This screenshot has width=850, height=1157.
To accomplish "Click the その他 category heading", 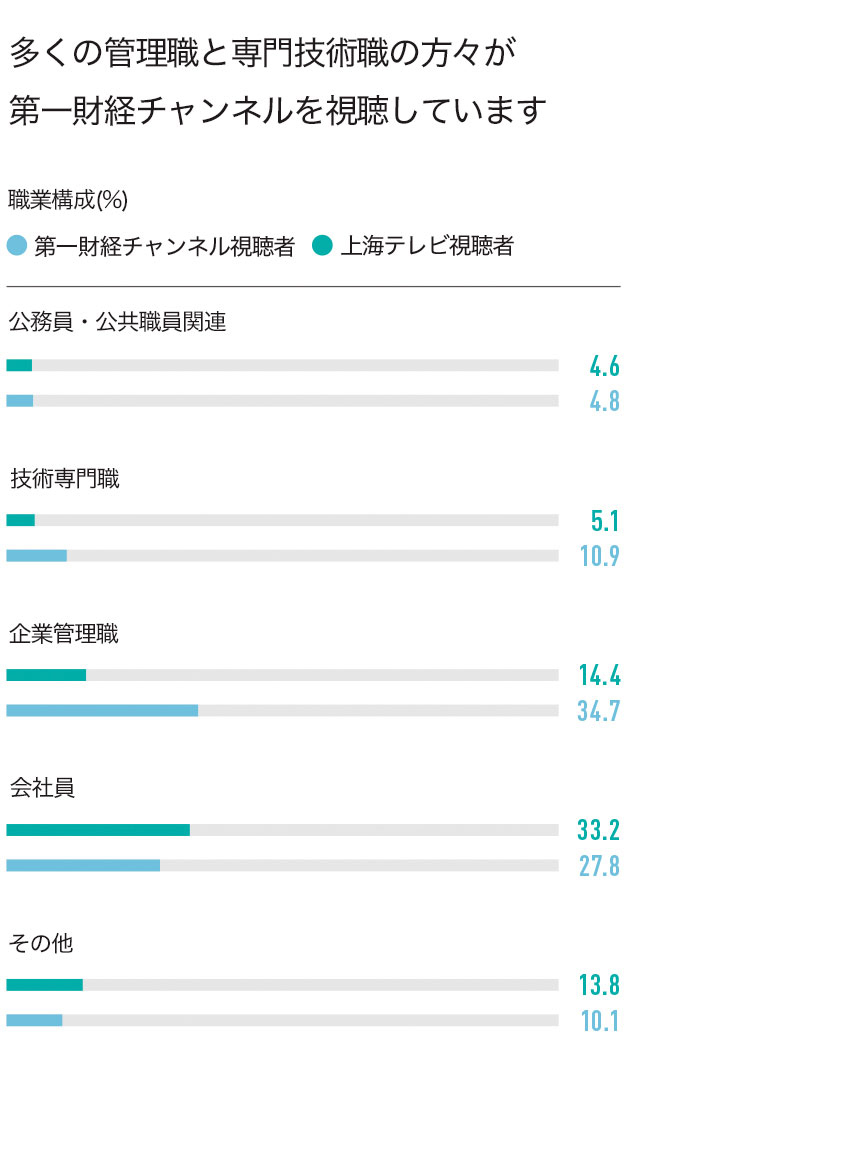I will [41, 943].
